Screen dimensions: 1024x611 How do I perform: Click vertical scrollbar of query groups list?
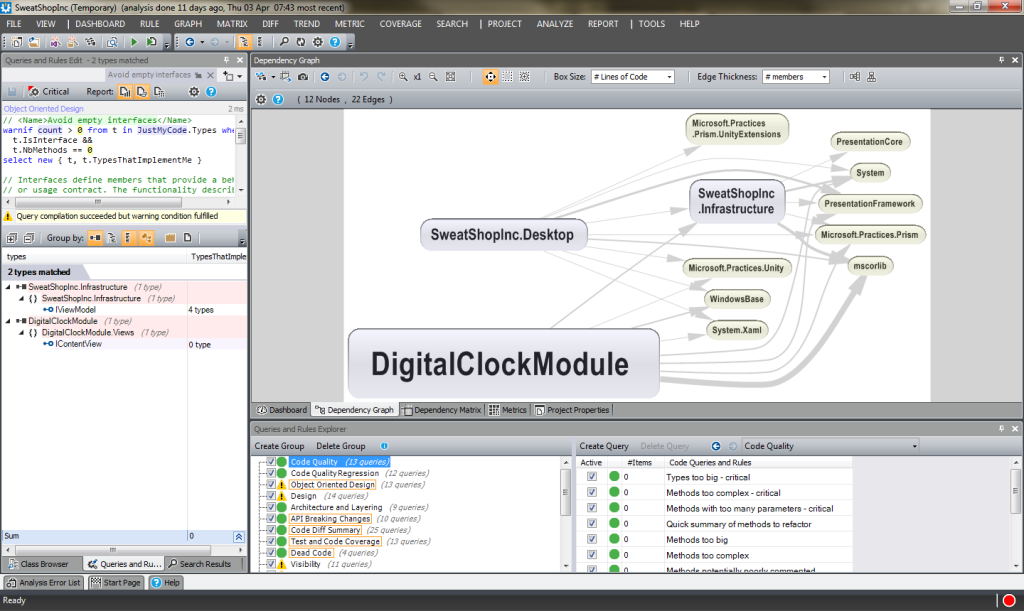[x=565, y=490]
